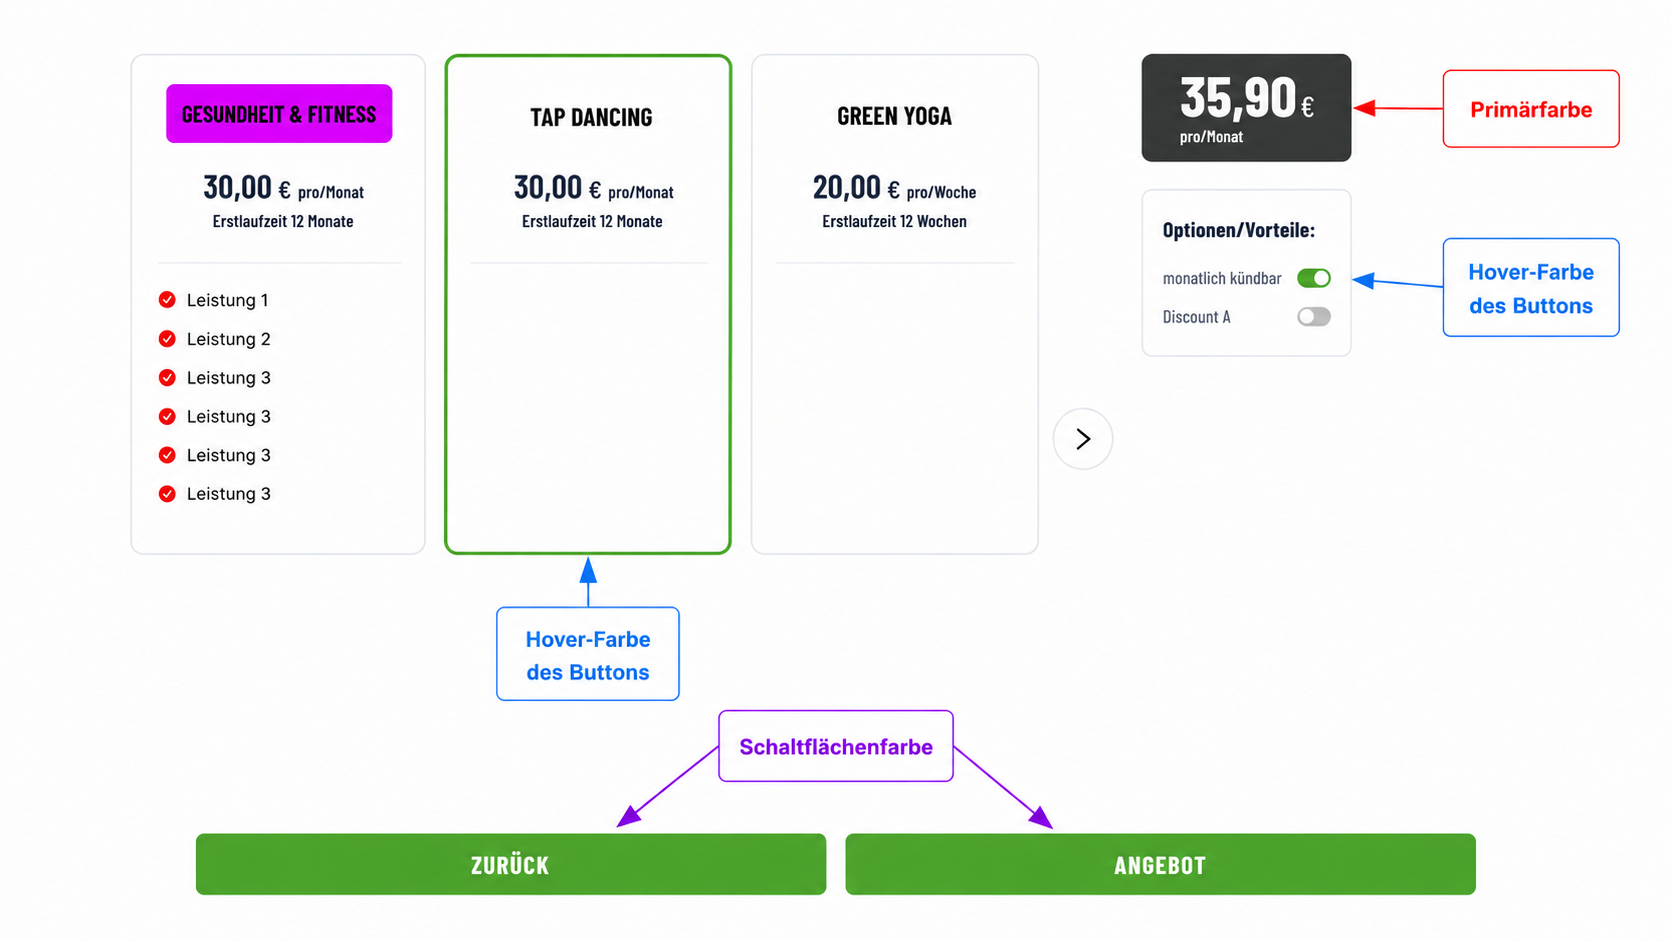Click the euro symbol in the 35,90 price box
1672x941 pixels.
click(1307, 106)
